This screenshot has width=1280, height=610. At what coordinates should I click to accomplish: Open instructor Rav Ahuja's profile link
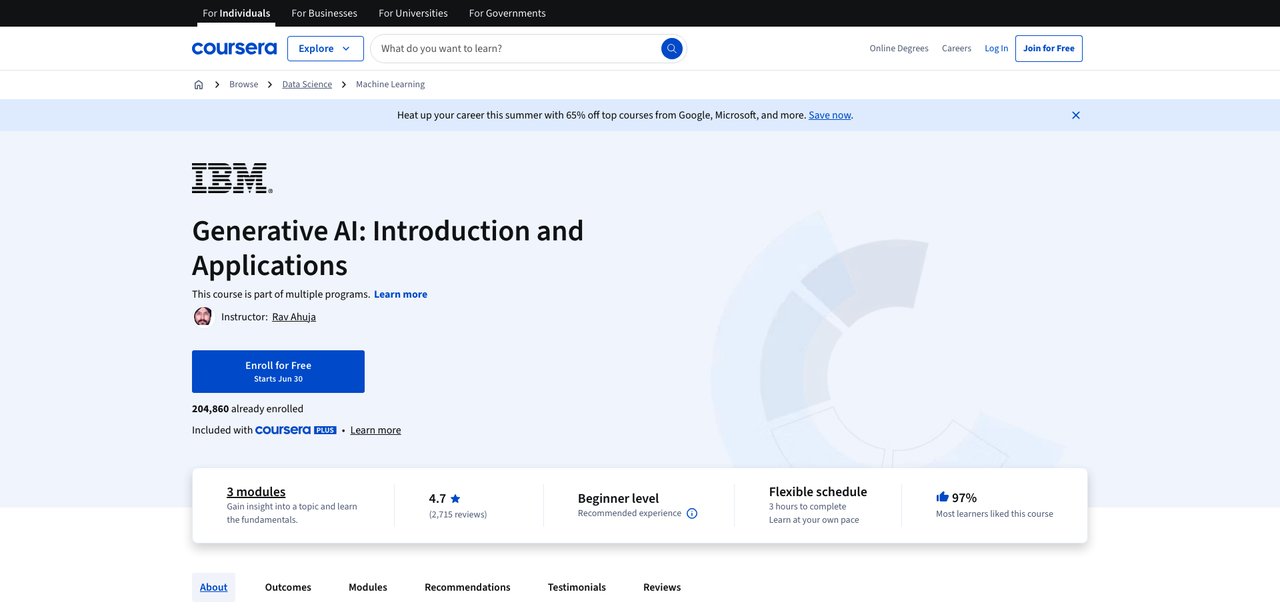pos(294,317)
